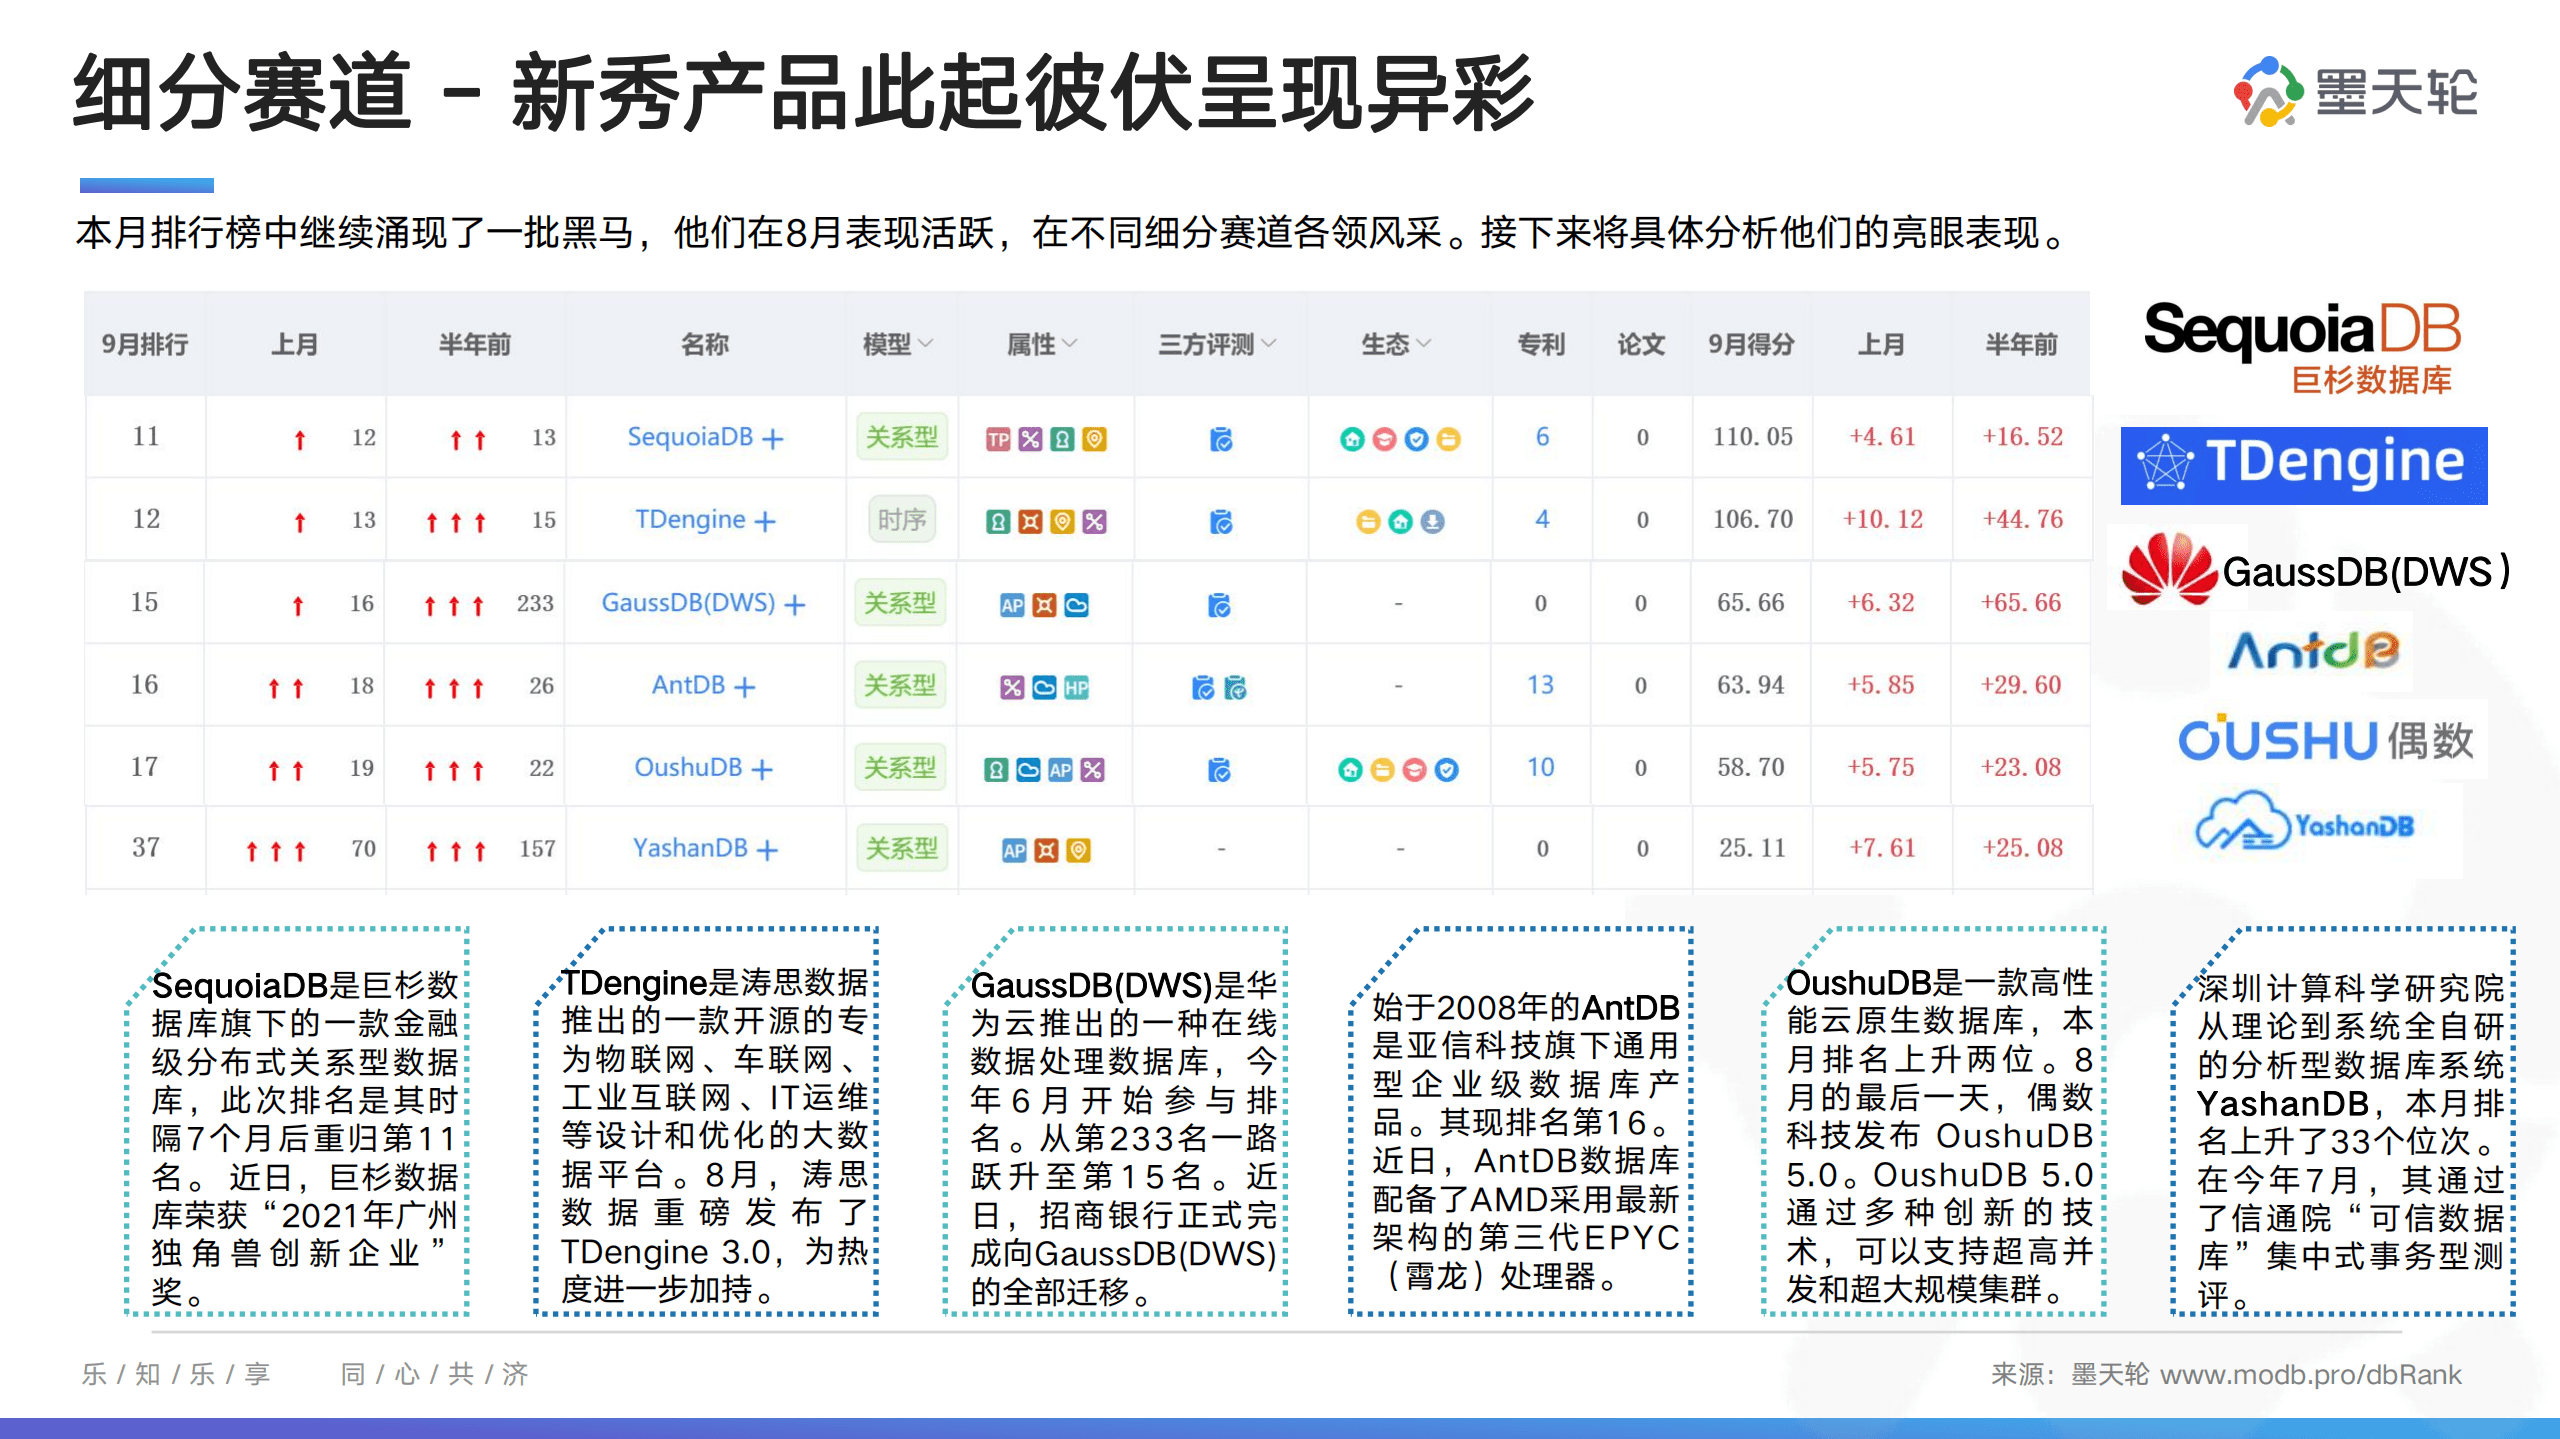Click the graduation-cap ecosystem icon in SequoiaDB row
The height and width of the screenshot is (1439, 2560).
1383,439
